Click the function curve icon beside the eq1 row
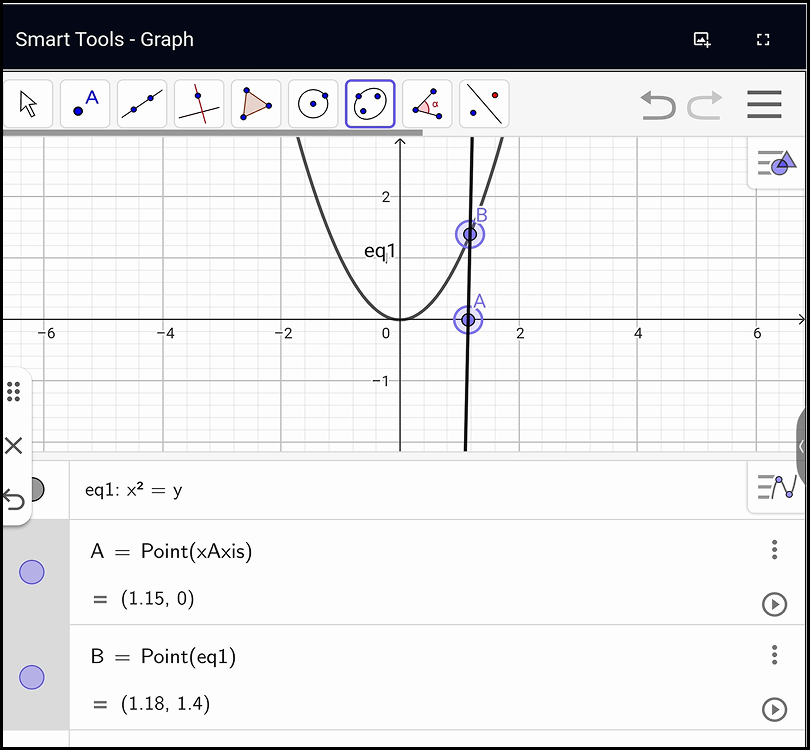 pyautogui.click(x=778, y=487)
